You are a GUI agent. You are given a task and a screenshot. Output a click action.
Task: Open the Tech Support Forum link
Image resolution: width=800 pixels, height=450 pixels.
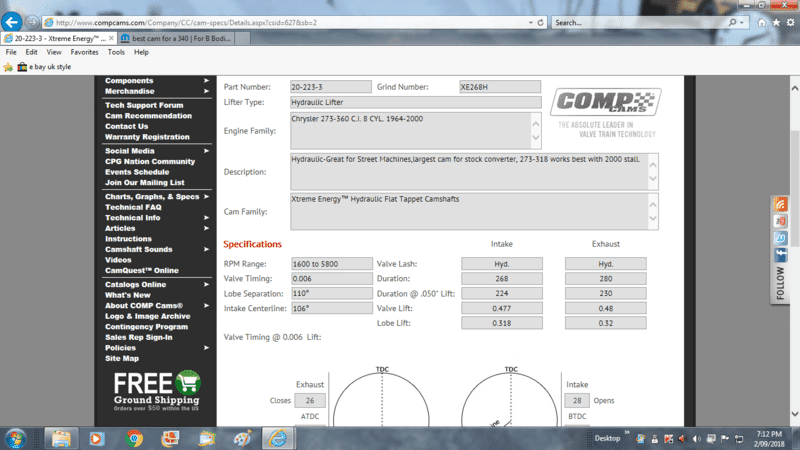click(x=144, y=105)
